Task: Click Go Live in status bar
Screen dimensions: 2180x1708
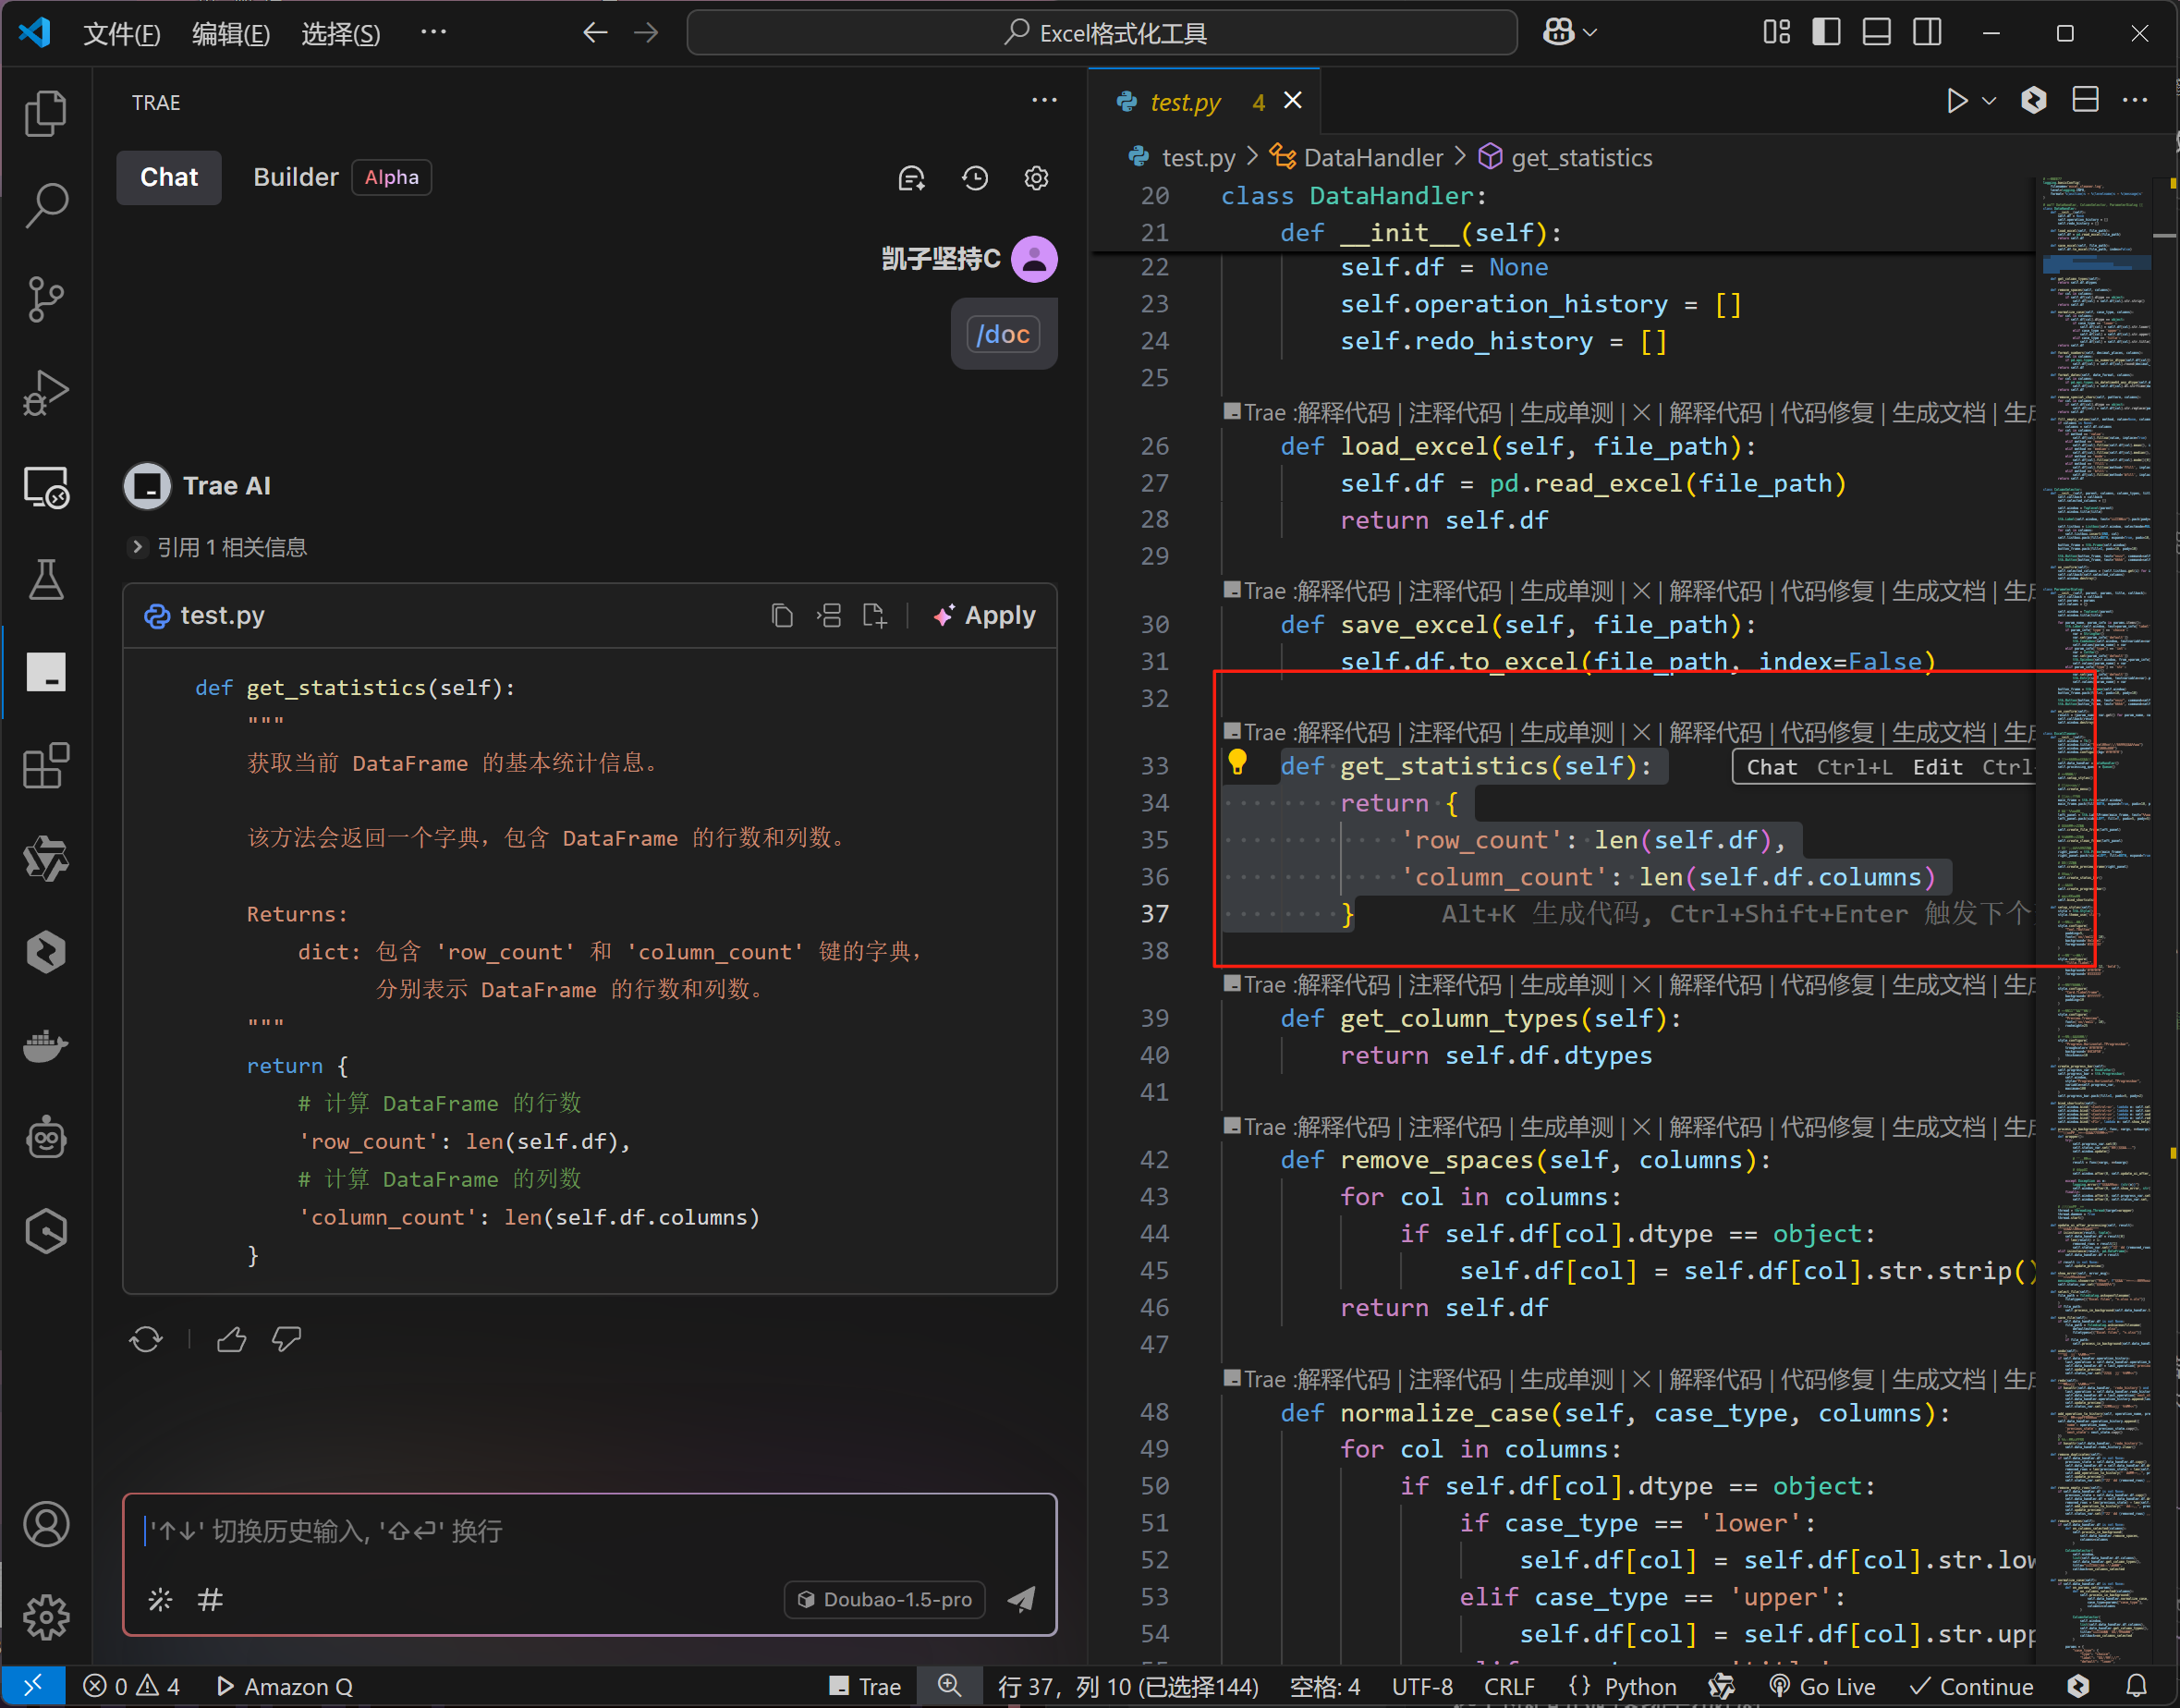Action: [x=1823, y=1686]
